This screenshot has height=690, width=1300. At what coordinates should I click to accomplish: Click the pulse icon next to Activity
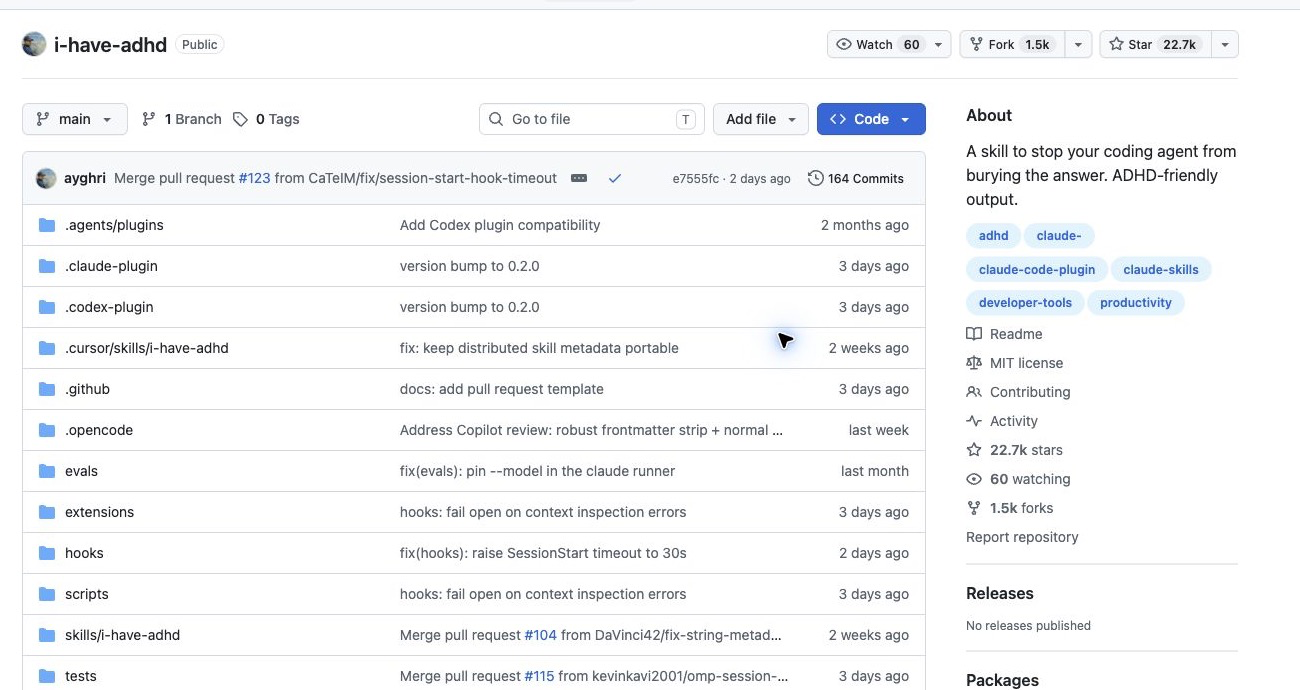pyautogui.click(x=974, y=421)
